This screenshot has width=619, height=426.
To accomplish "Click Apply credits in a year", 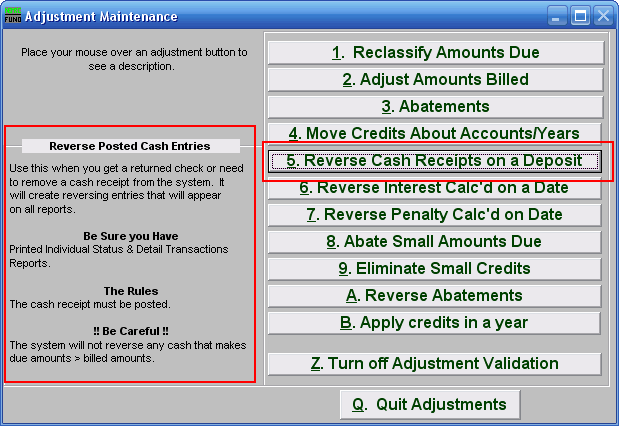I will point(435,322).
